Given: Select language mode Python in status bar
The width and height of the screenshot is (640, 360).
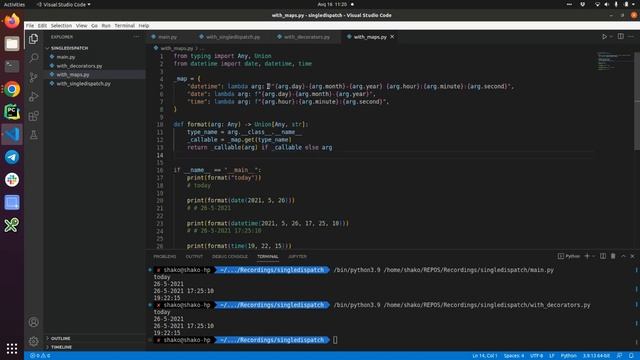Looking at the screenshot, I should point(569,356).
